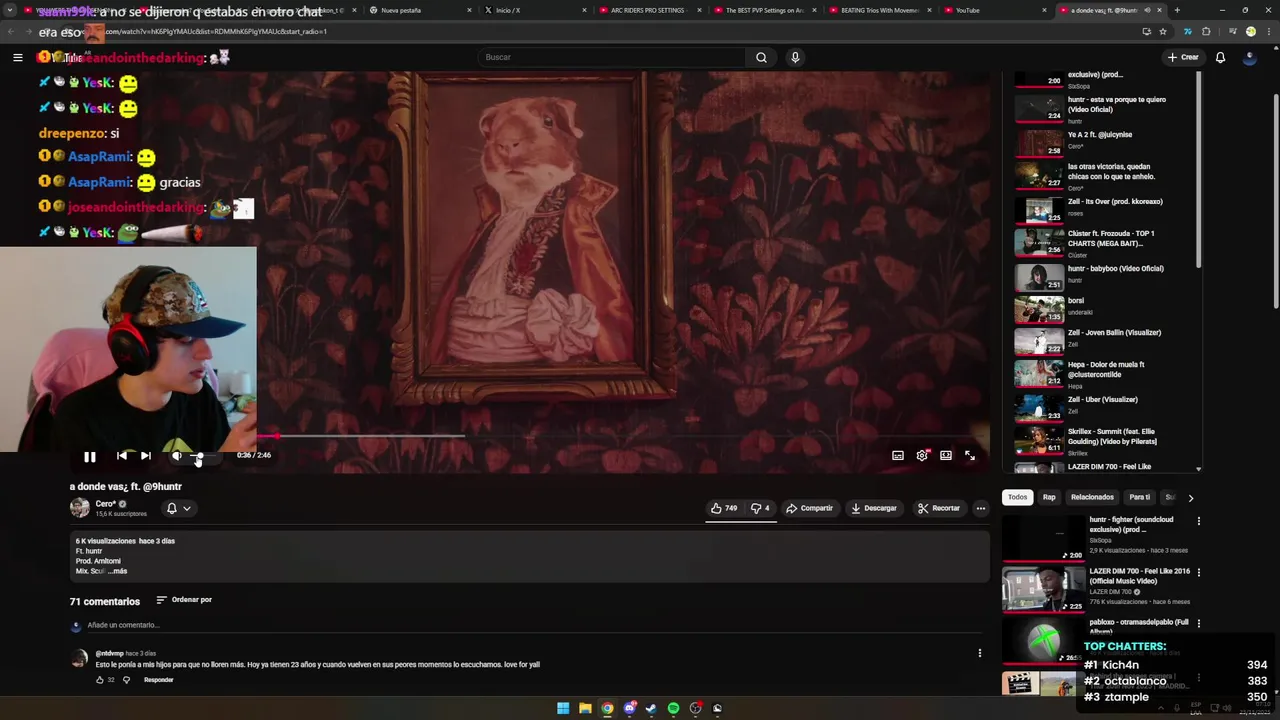Dislike the @ntdvmp comment
Image resolution: width=1280 pixels, height=720 pixels.
126,680
